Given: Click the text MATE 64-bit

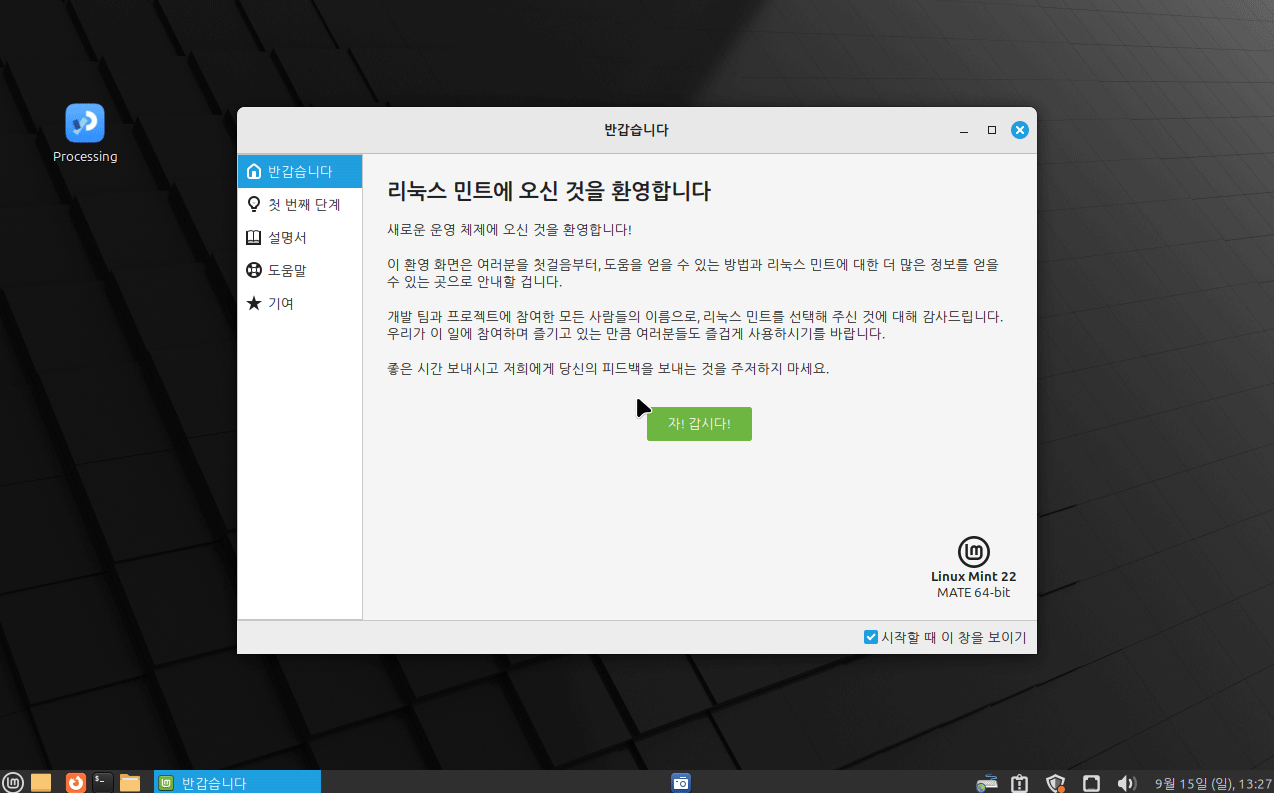Looking at the screenshot, I should pyautogui.click(x=973, y=592).
